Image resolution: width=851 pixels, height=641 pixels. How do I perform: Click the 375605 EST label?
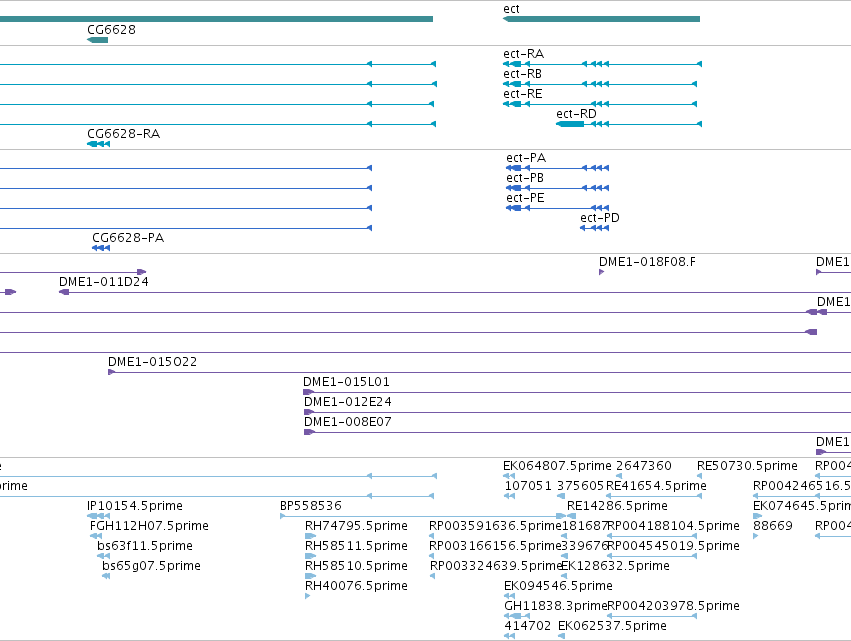pyautogui.click(x=580, y=486)
